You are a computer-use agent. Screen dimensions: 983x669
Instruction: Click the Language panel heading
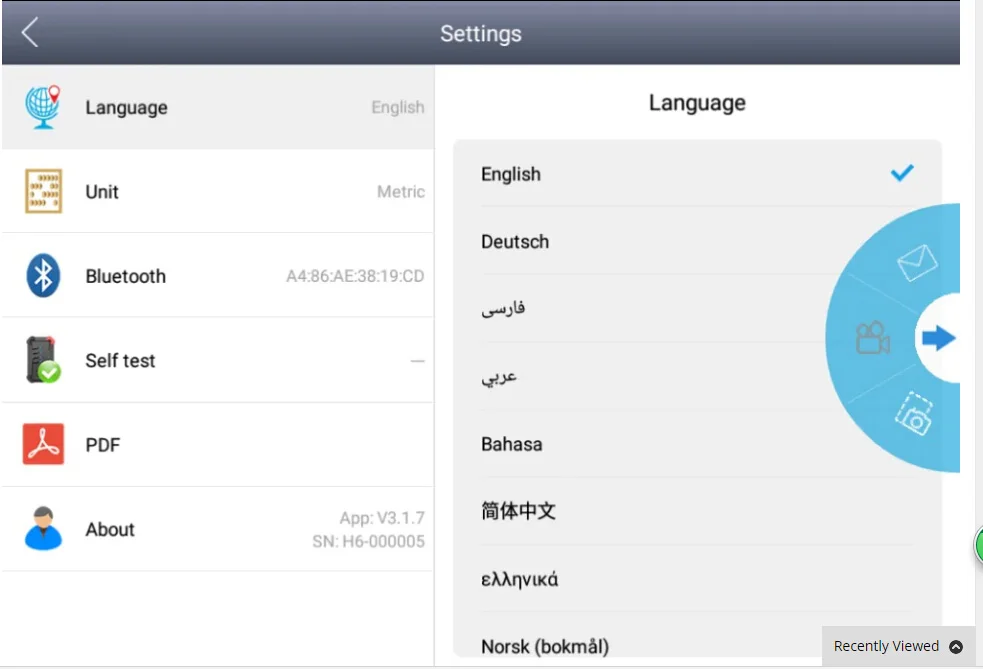(x=697, y=102)
